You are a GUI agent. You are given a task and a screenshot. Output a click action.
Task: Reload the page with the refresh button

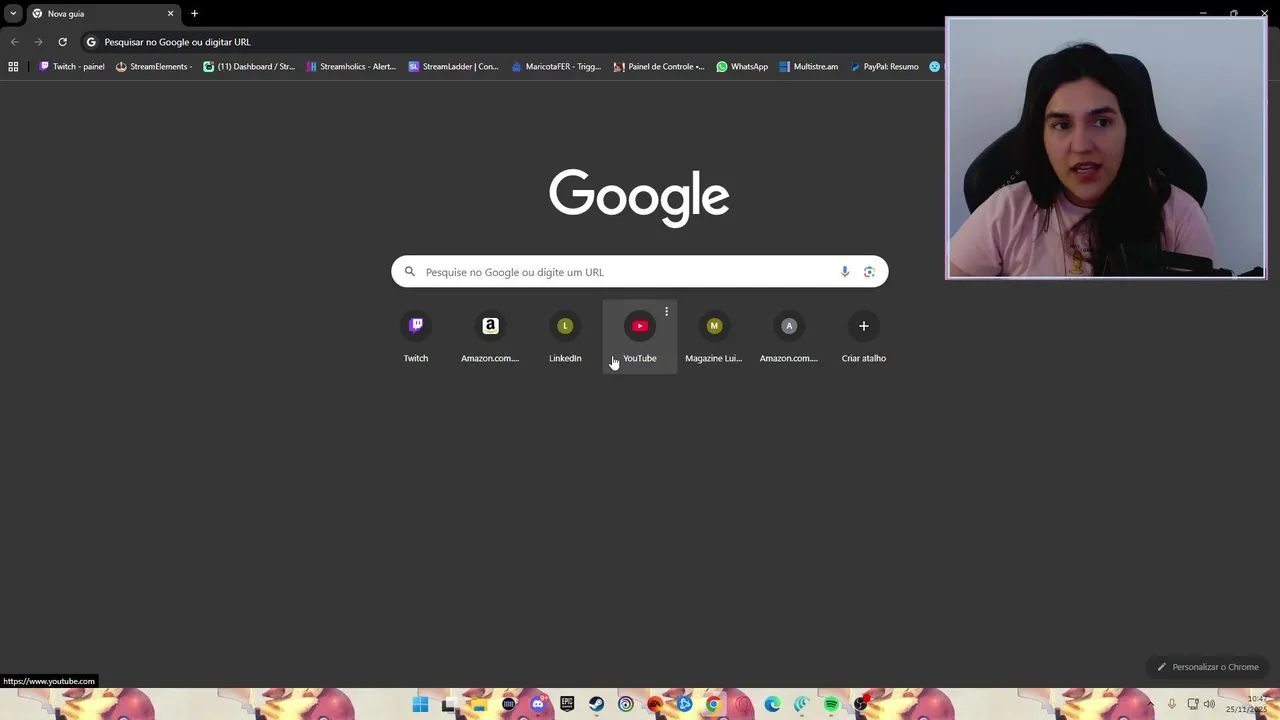(x=62, y=42)
